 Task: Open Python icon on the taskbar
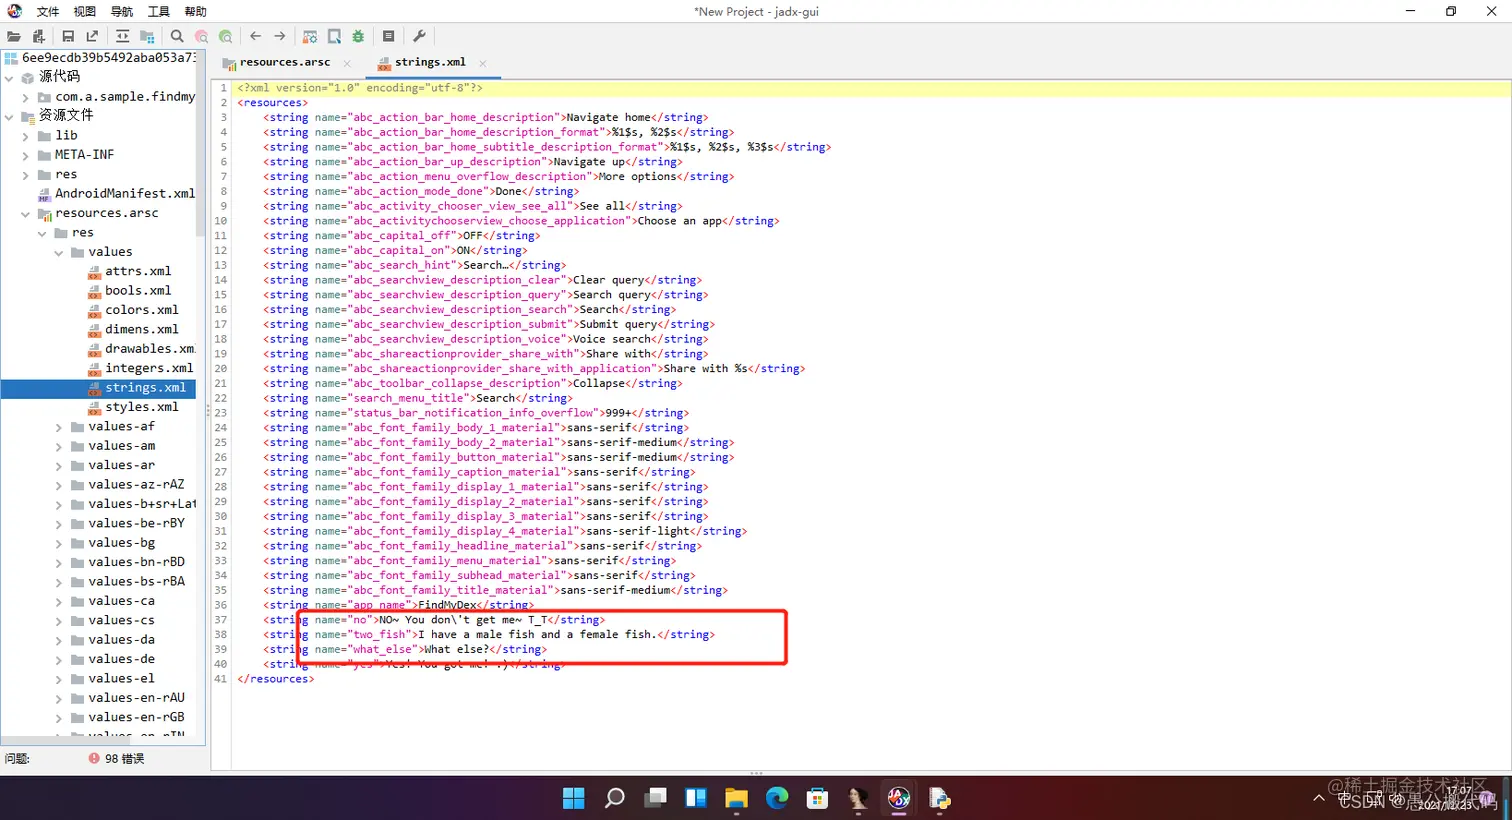pyautogui.click(x=939, y=798)
